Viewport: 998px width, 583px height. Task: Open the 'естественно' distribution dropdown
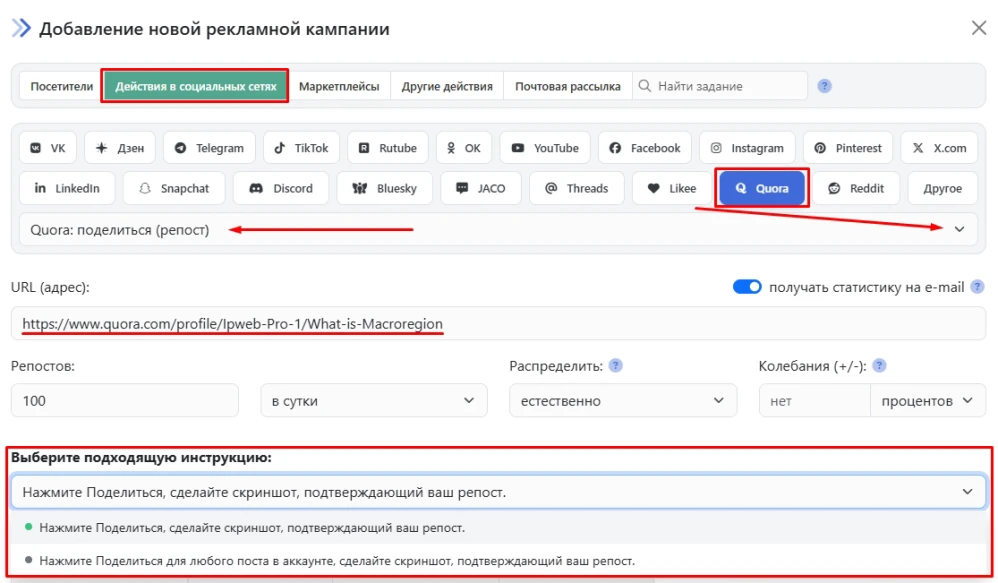[623, 400]
